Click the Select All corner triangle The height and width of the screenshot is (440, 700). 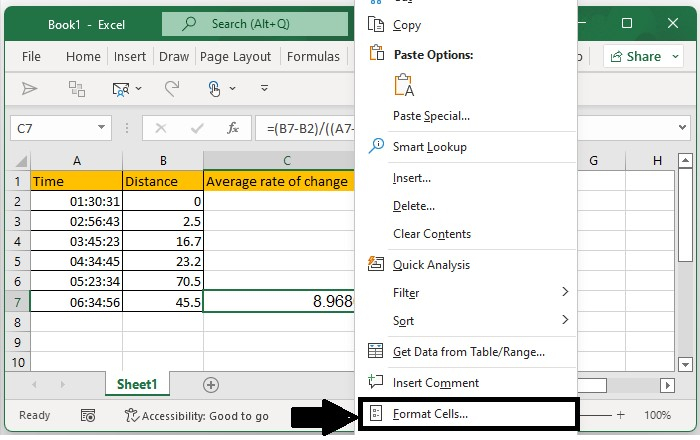(20, 160)
